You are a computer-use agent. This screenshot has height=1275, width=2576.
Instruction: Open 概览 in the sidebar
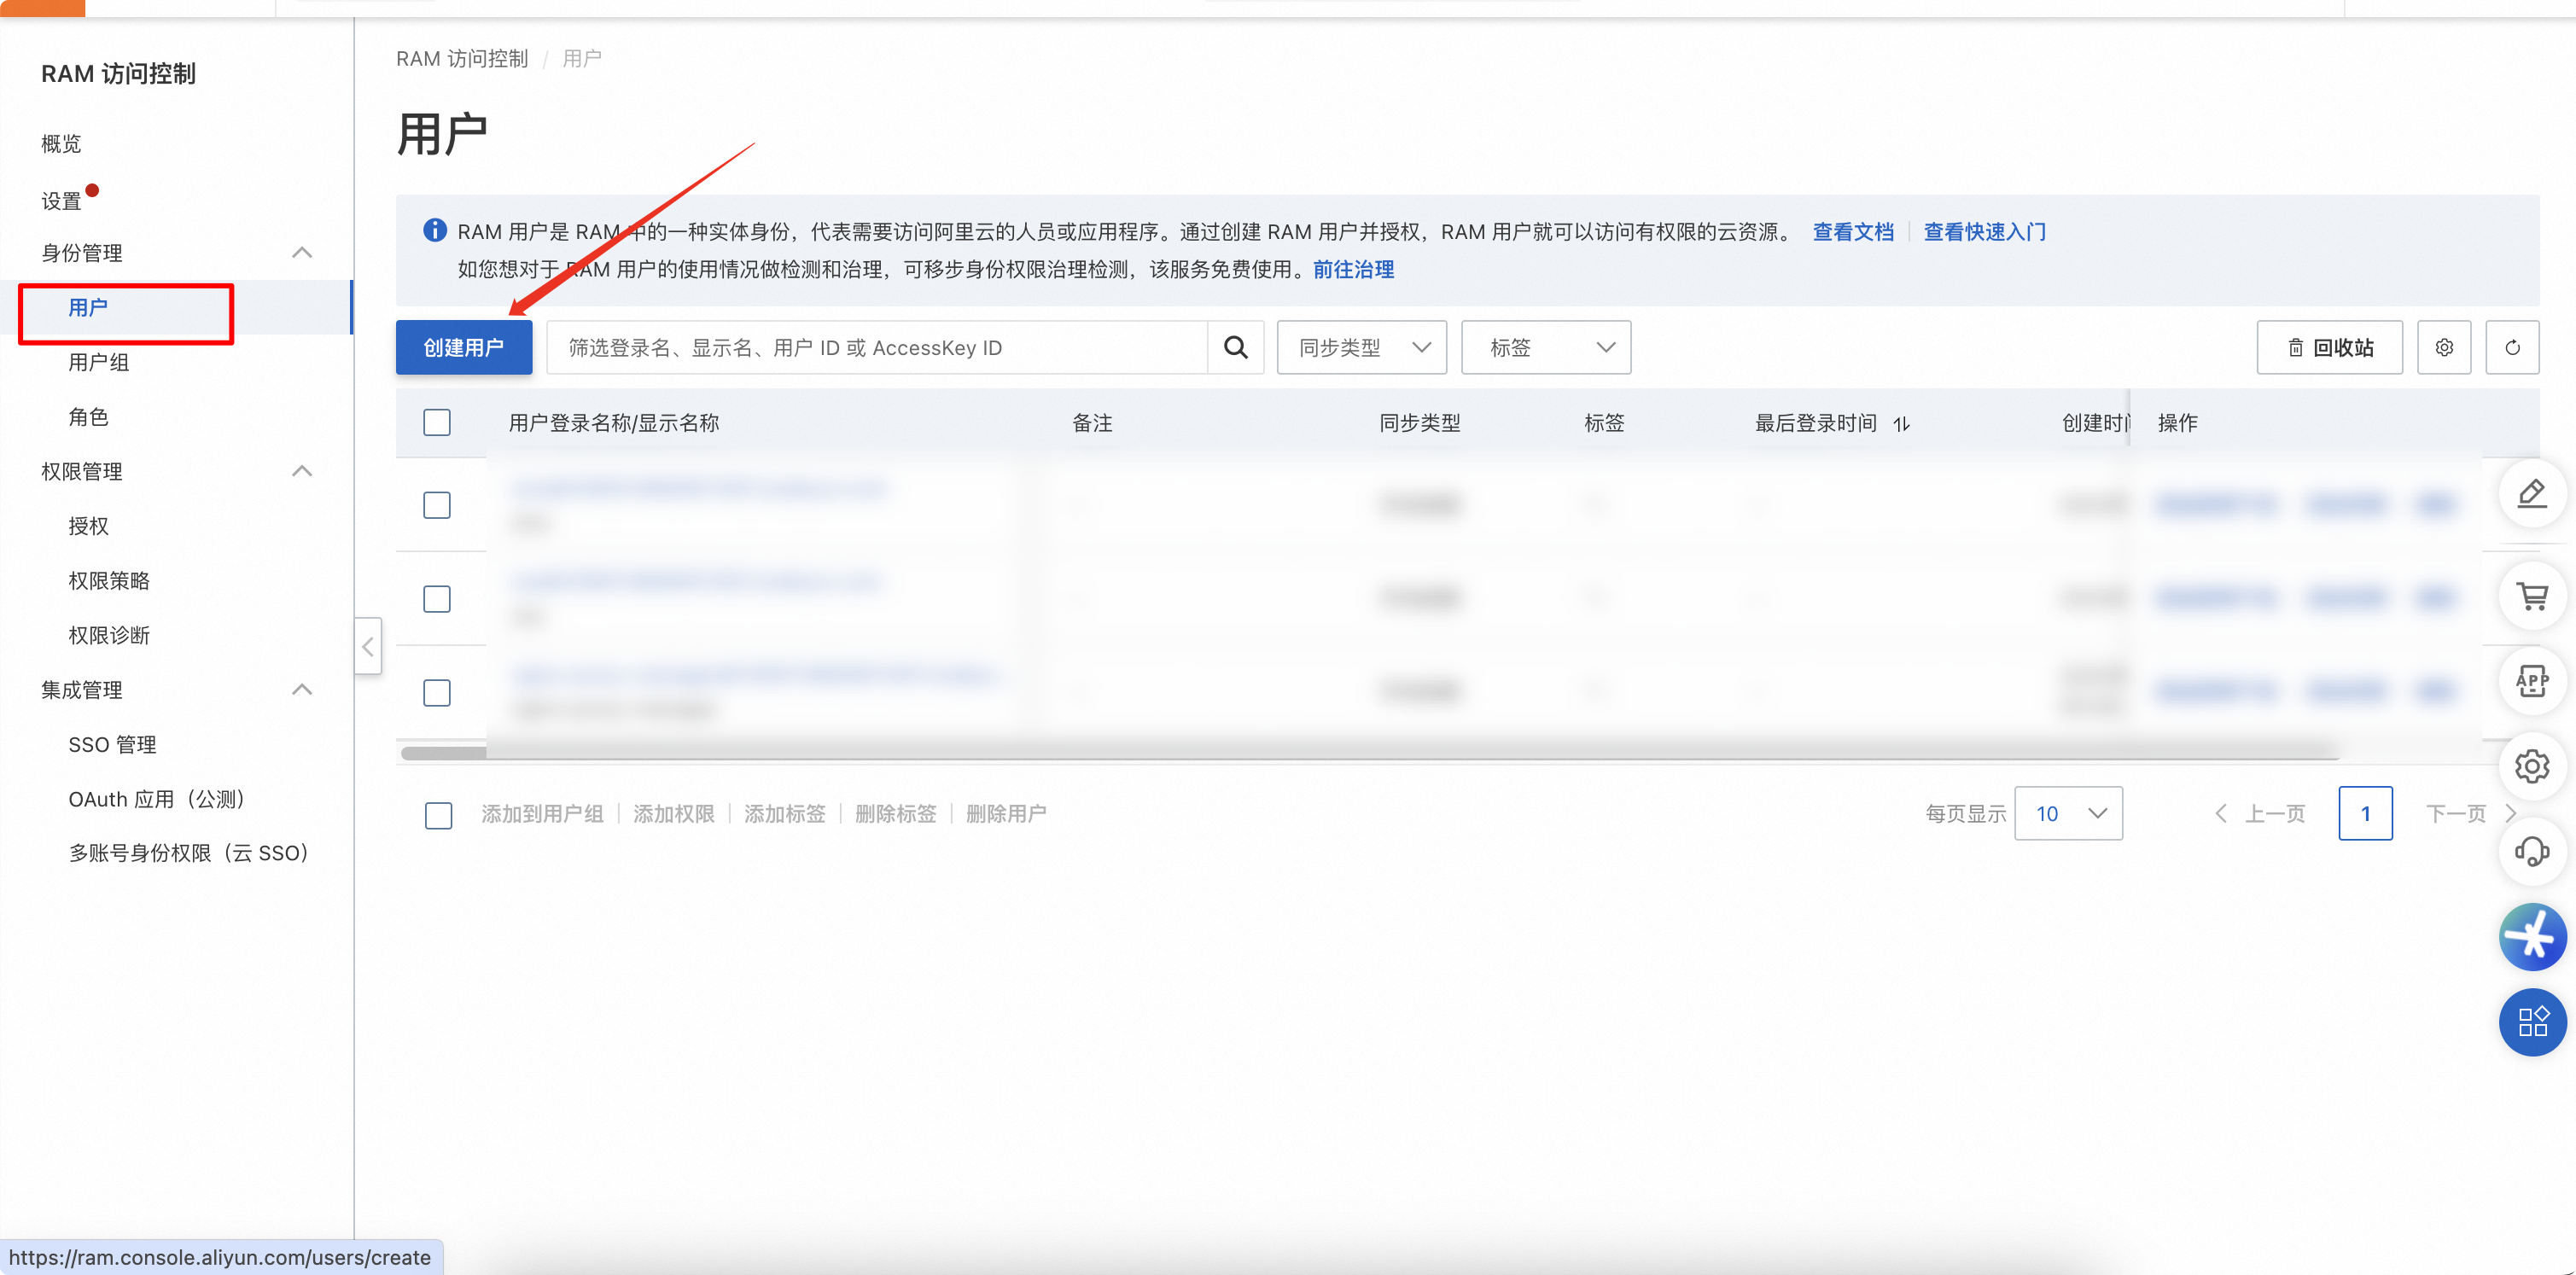61,144
